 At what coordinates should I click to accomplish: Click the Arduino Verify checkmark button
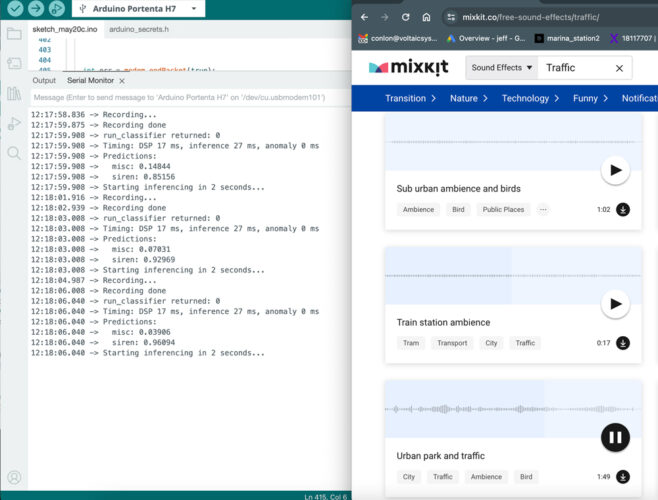pos(14,8)
